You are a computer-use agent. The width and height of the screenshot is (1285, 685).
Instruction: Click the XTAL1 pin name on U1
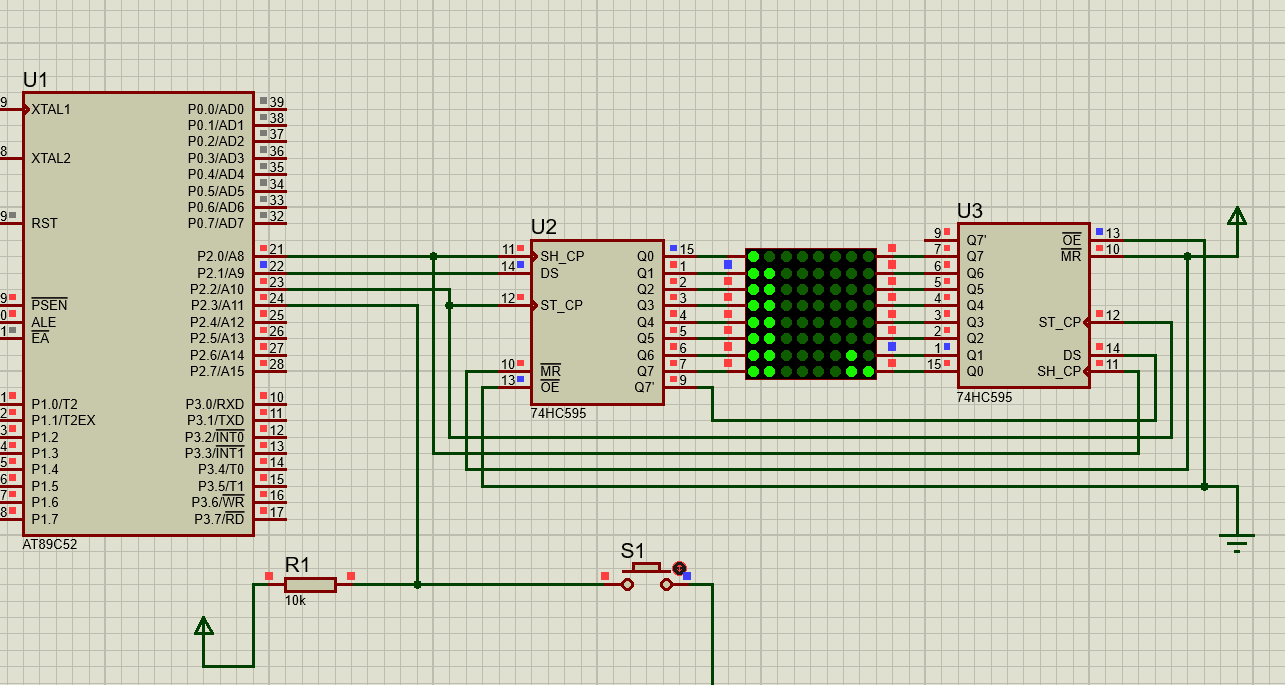51,109
